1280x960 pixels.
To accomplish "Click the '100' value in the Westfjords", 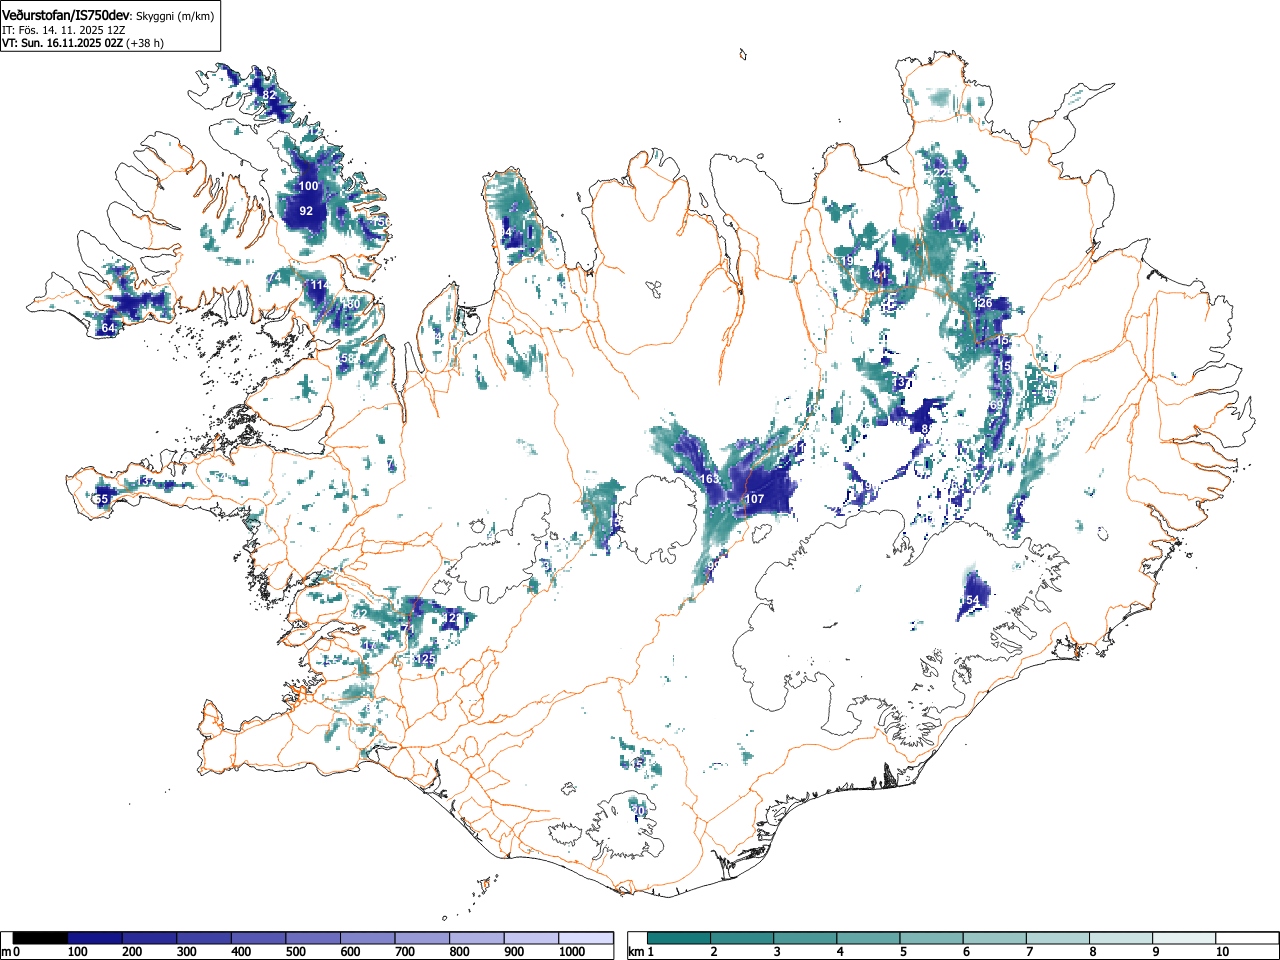I will (309, 186).
